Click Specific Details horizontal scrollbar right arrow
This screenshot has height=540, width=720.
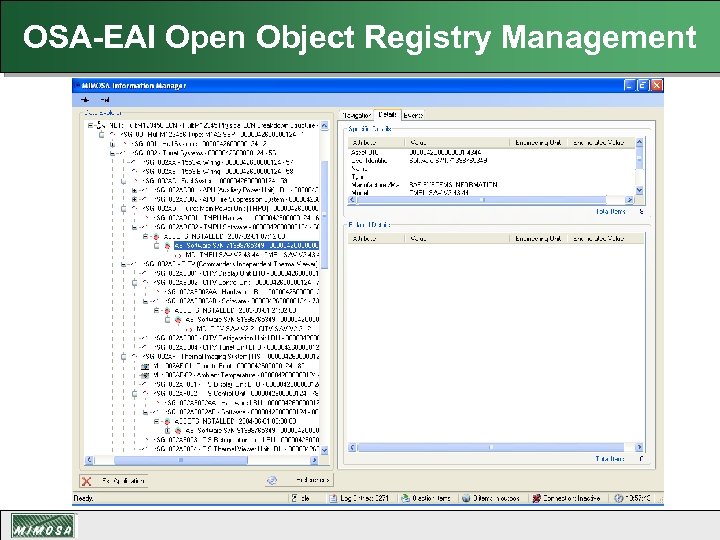[x=630, y=200]
